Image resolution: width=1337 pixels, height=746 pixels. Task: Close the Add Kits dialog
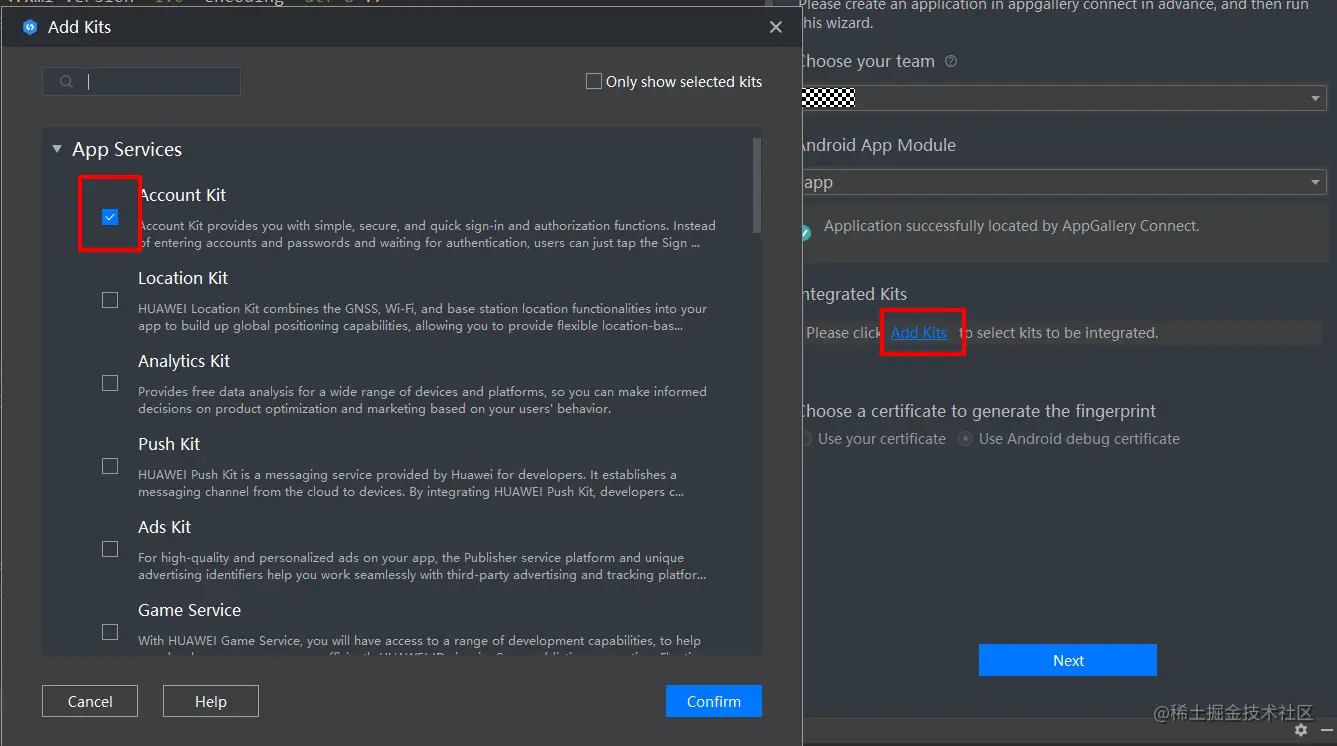[776, 27]
